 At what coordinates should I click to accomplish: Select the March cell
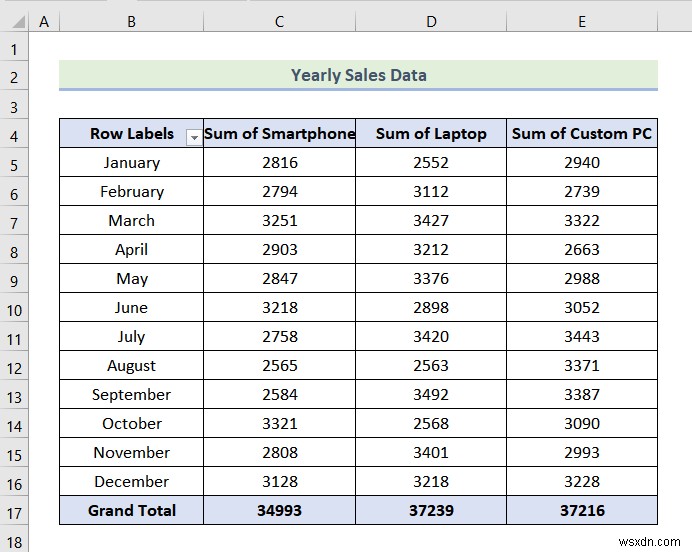132,220
